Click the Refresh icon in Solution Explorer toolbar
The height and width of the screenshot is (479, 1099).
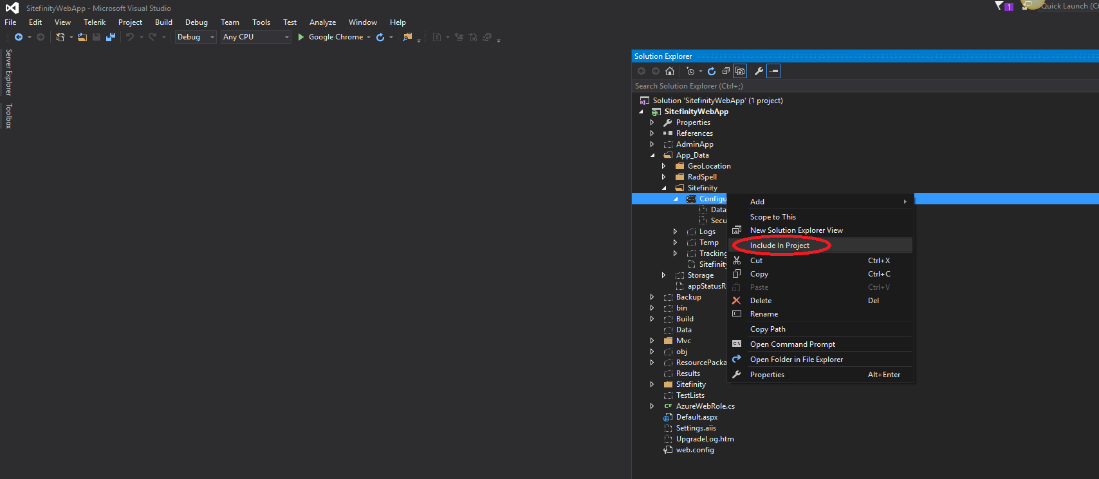(x=711, y=71)
